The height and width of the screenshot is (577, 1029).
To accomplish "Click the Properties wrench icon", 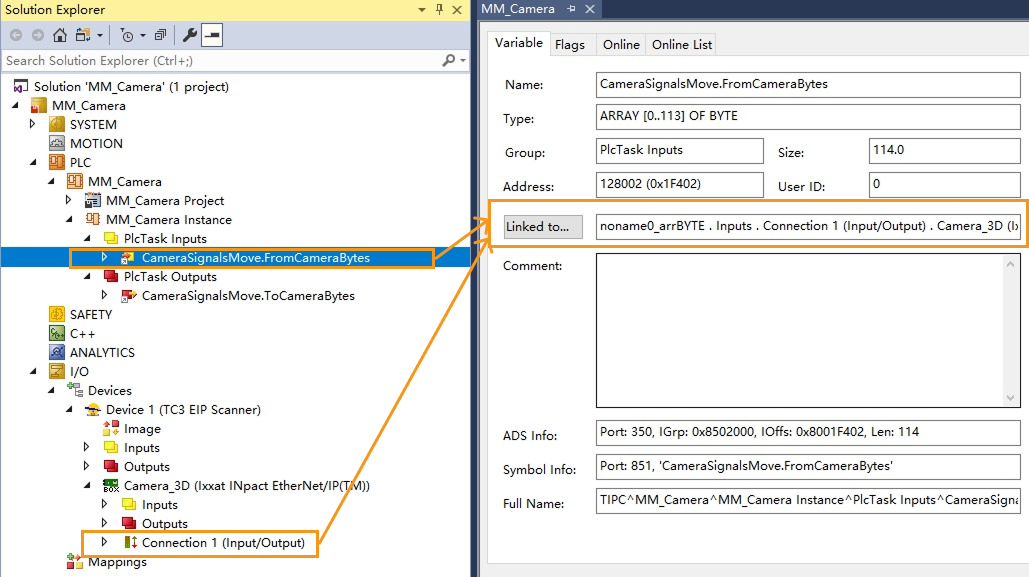I will tap(189, 35).
